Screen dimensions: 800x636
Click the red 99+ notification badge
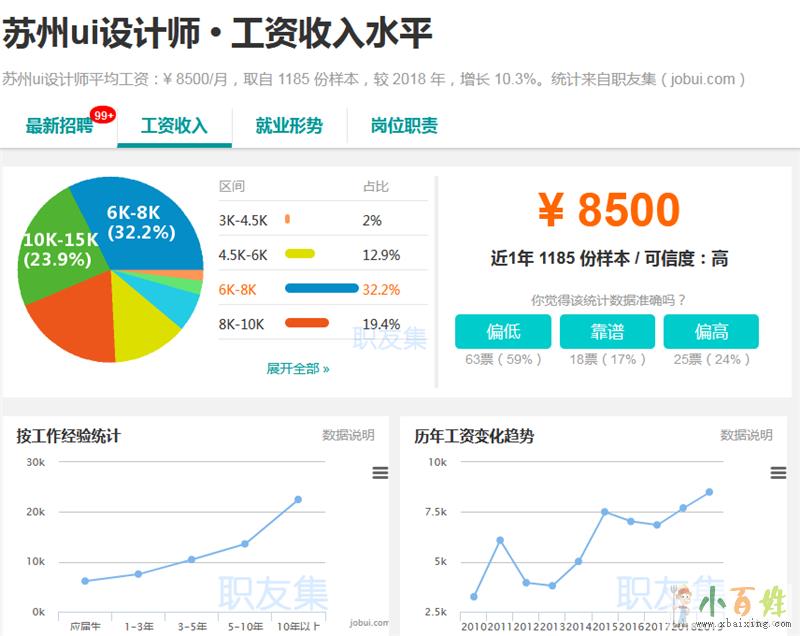coord(103,116)
